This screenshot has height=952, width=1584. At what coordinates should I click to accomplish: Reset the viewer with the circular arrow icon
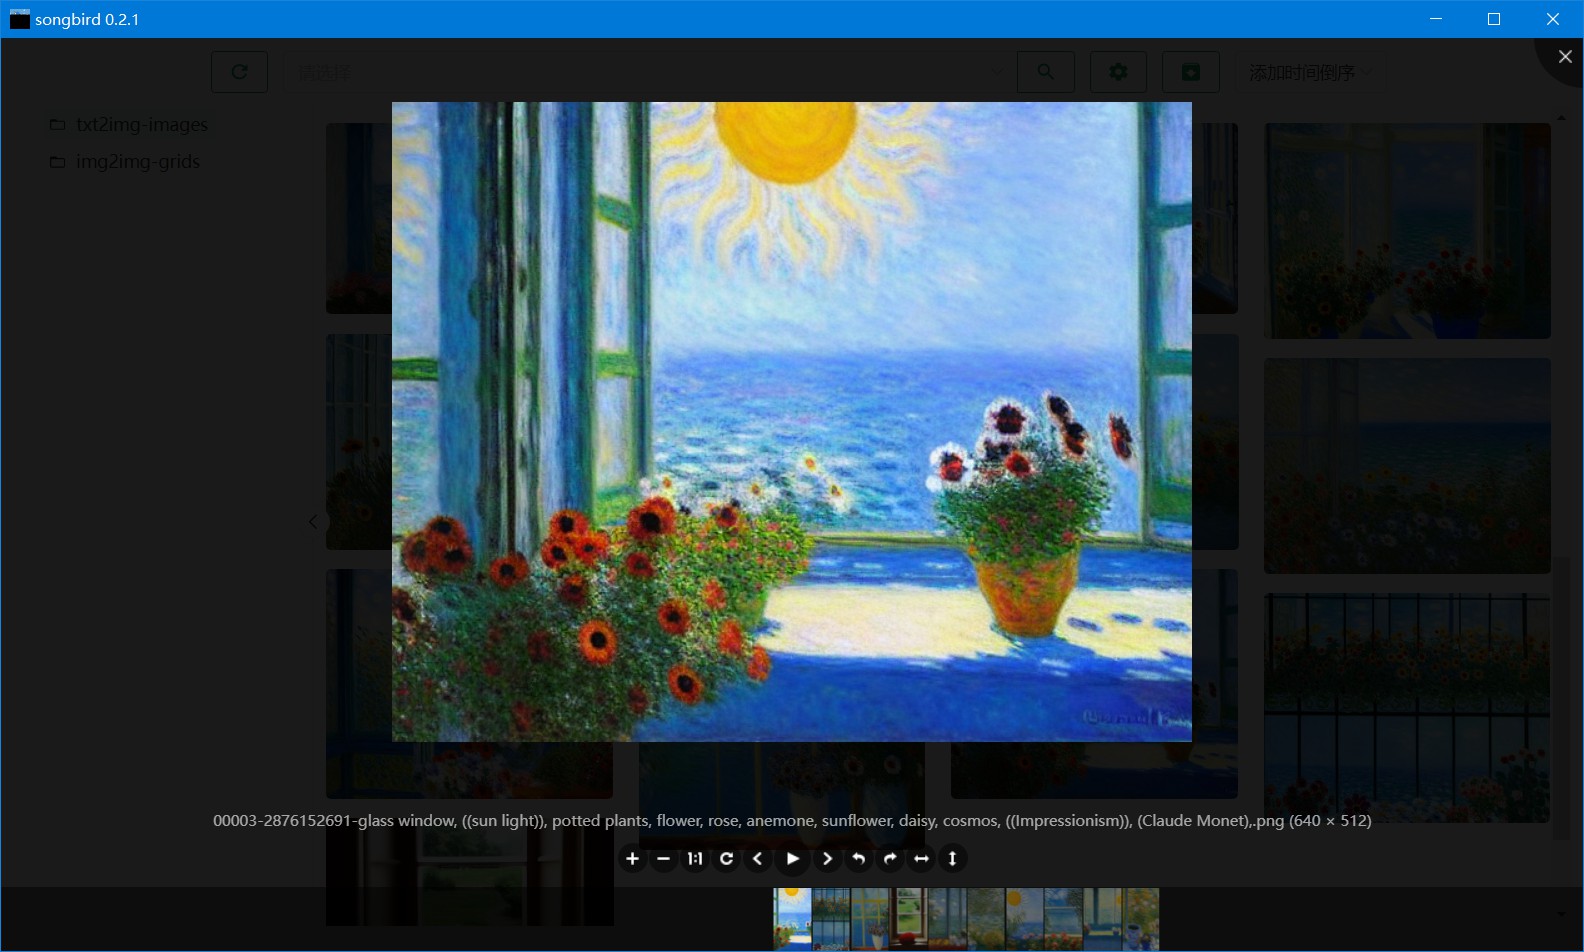[x=727, y=858]
